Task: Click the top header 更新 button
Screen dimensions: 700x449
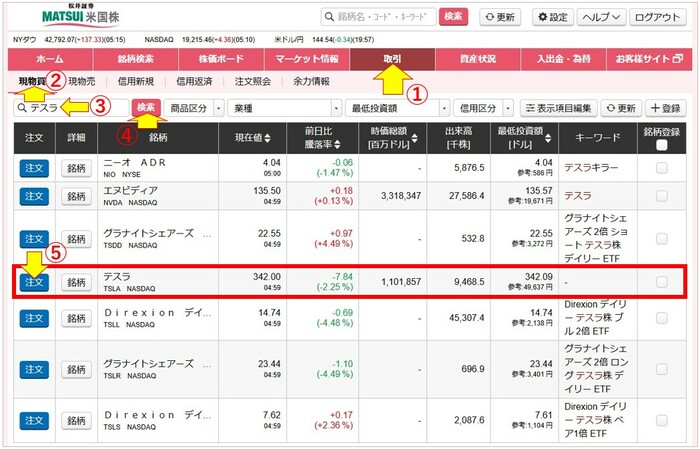Action: [x=500, y=17]
